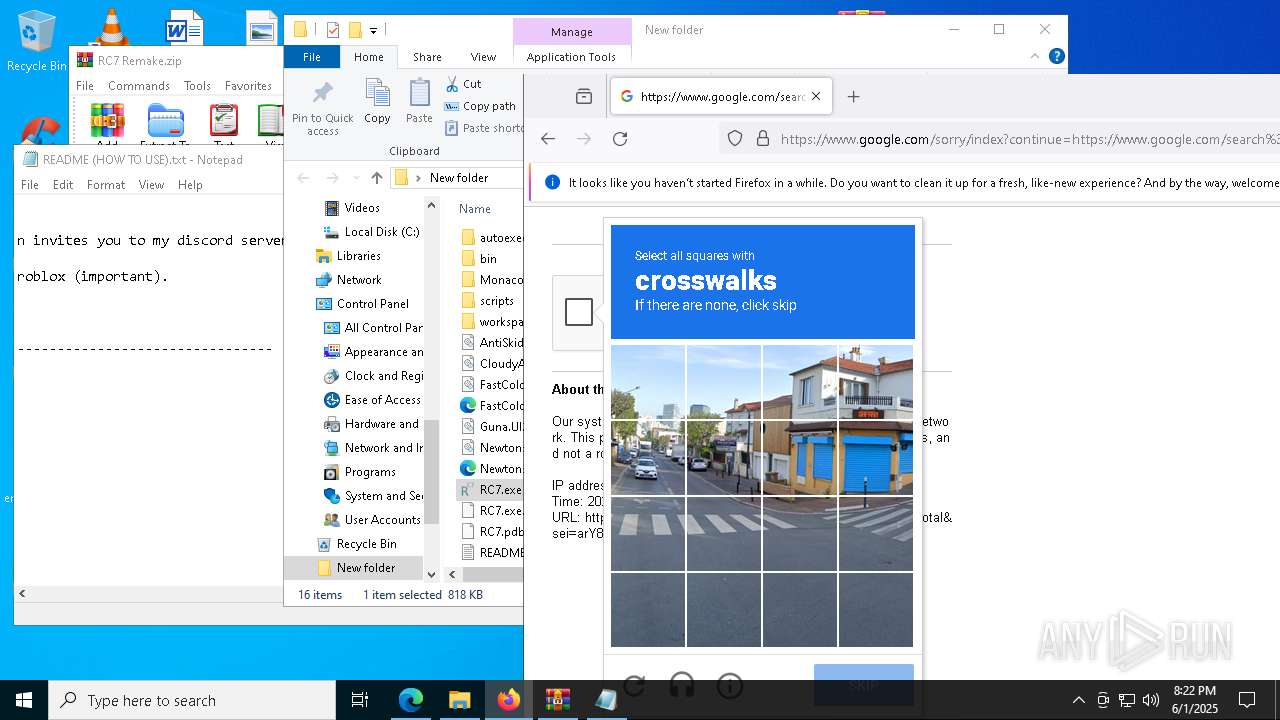This screenshot has height=720, width=1280.
Task: Close the Google search tab
Action: [x=816, y=97]
